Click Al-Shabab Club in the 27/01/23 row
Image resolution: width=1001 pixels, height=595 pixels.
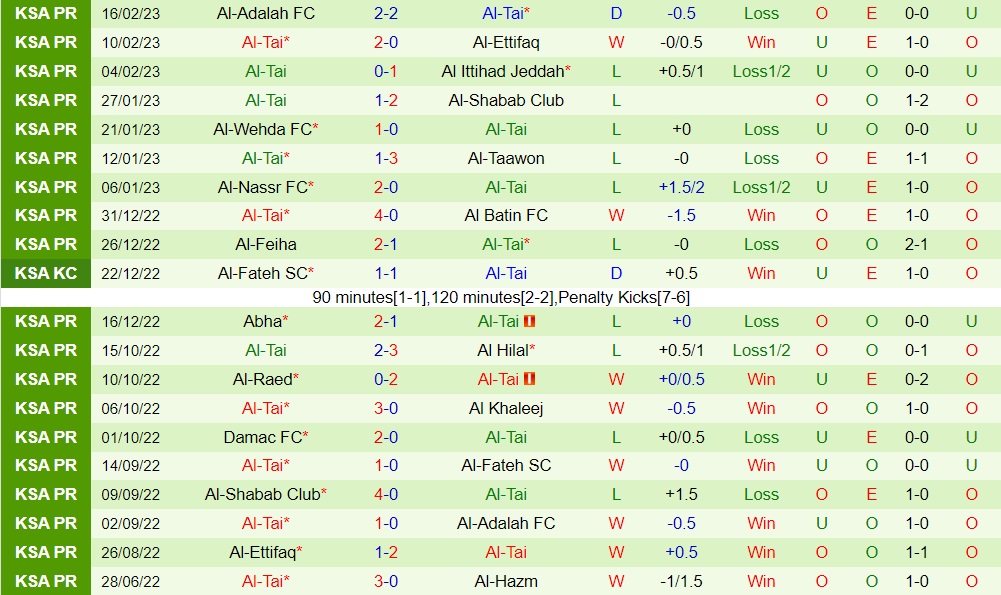[506, 100]
